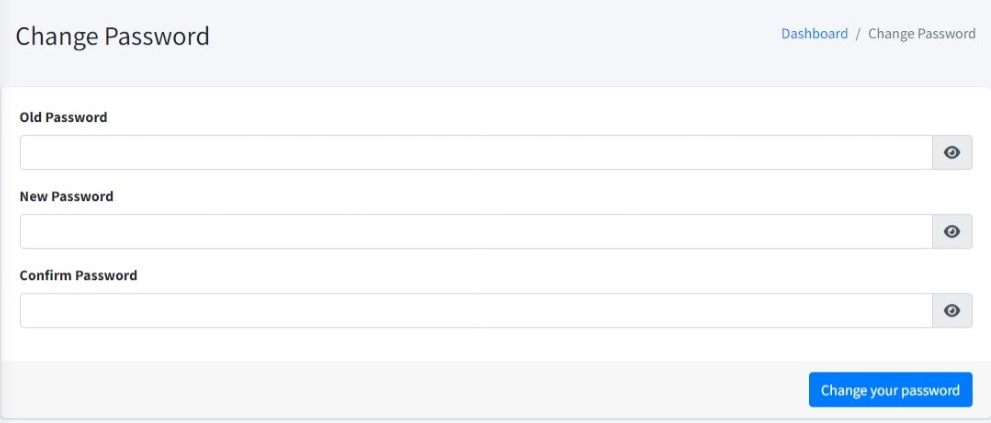The image size is (991, 423).
Task: Click the gray footer bar of the form
Action: [x=400, y=390]
